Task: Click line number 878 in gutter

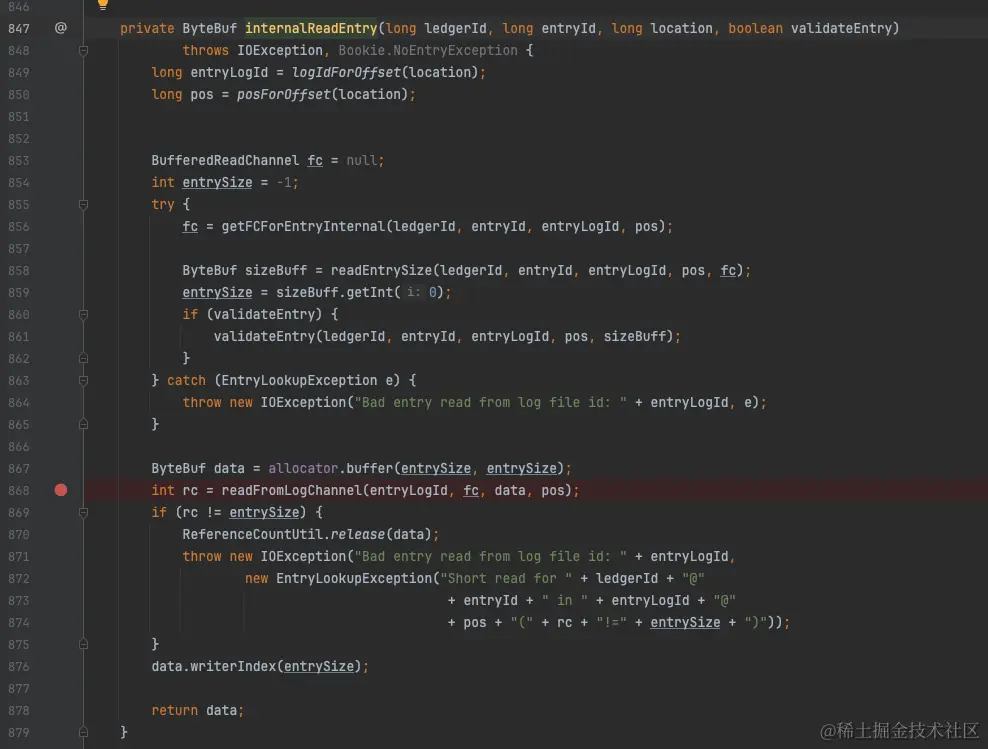Action: pos(19,711)
